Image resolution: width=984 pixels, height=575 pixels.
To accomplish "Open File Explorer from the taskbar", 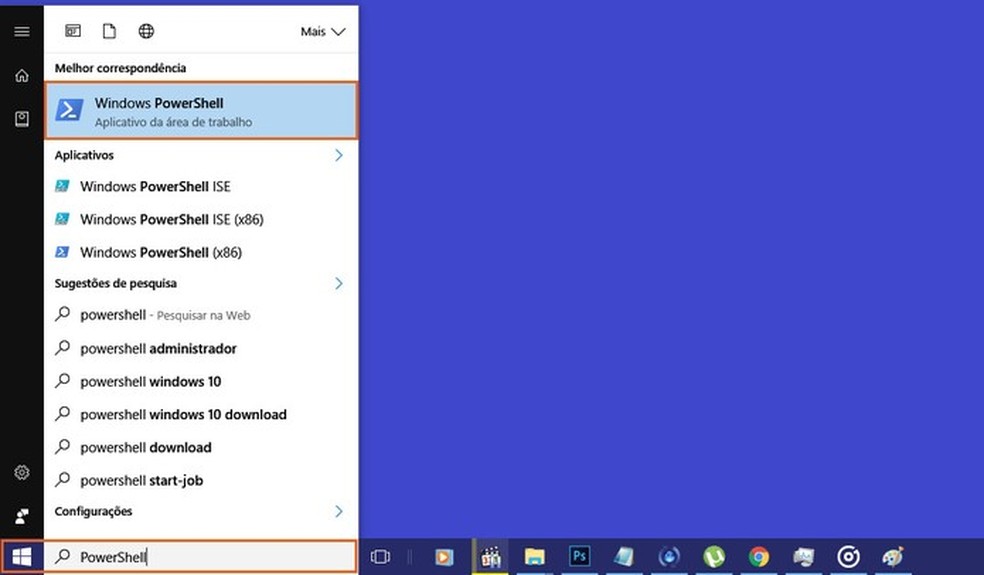I will tap(535, 557).
